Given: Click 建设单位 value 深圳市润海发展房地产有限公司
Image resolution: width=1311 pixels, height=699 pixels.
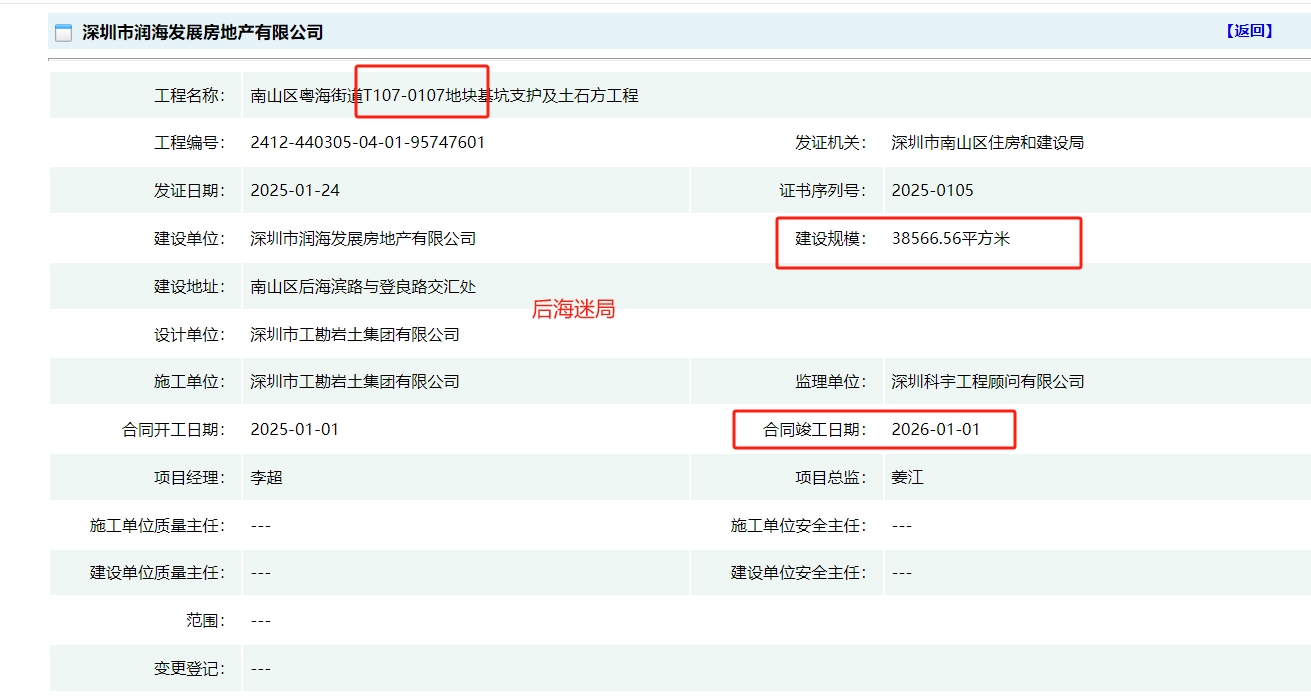Looking at the screenshot, I should [x=363, y=239].
